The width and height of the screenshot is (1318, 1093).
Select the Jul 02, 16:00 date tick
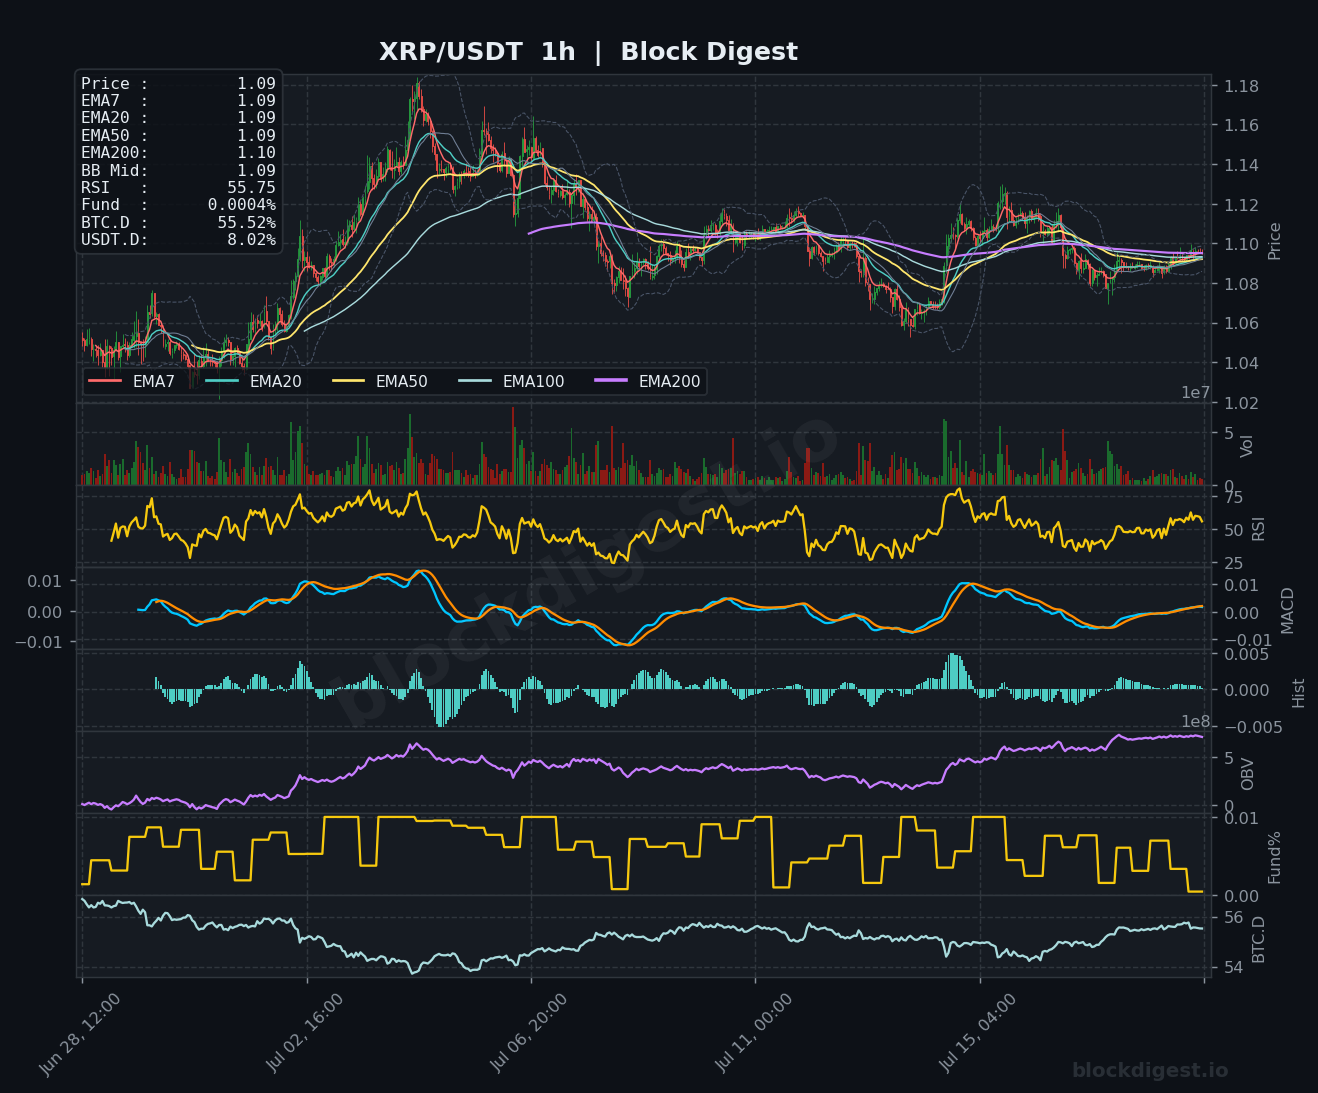point(305,1035)
